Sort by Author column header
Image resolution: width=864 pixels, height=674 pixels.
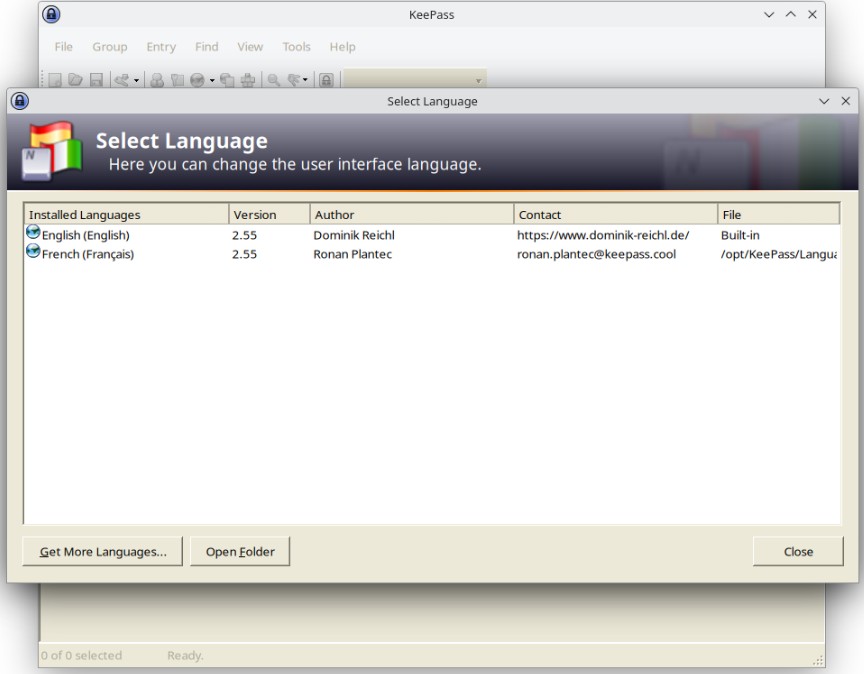coord(412,214)
